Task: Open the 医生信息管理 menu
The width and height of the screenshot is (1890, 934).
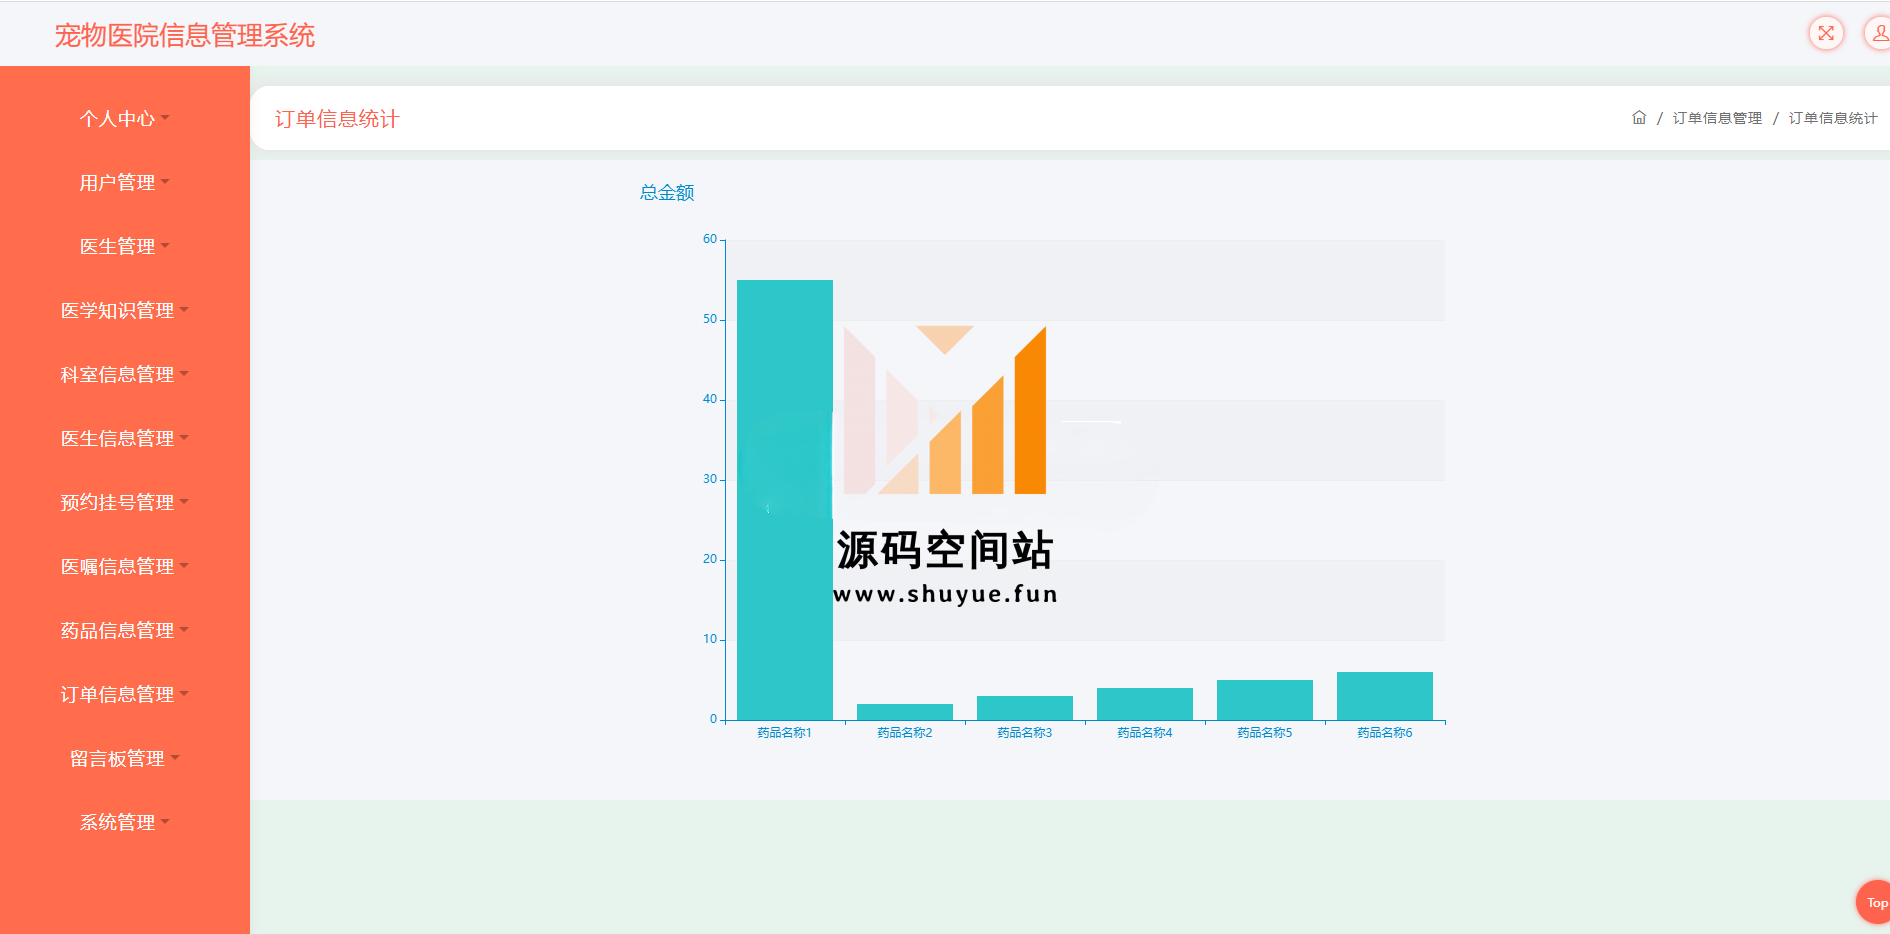Action: point(125,438)
